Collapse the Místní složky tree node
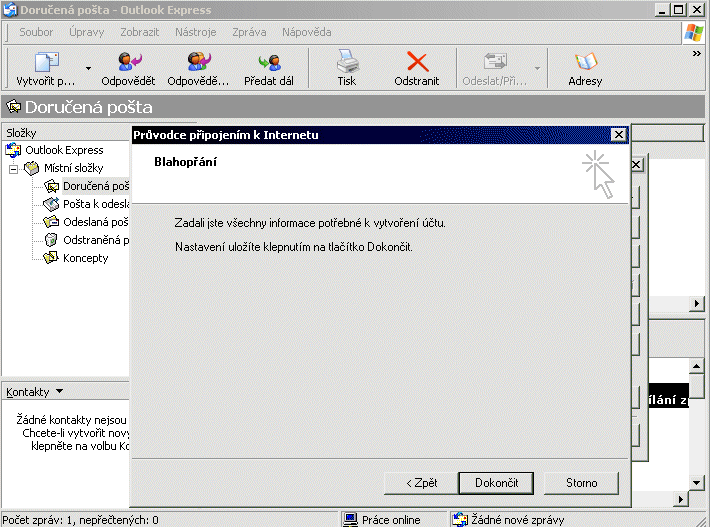The height and width of the screenshot is (527, 710). tap(14, 169)
